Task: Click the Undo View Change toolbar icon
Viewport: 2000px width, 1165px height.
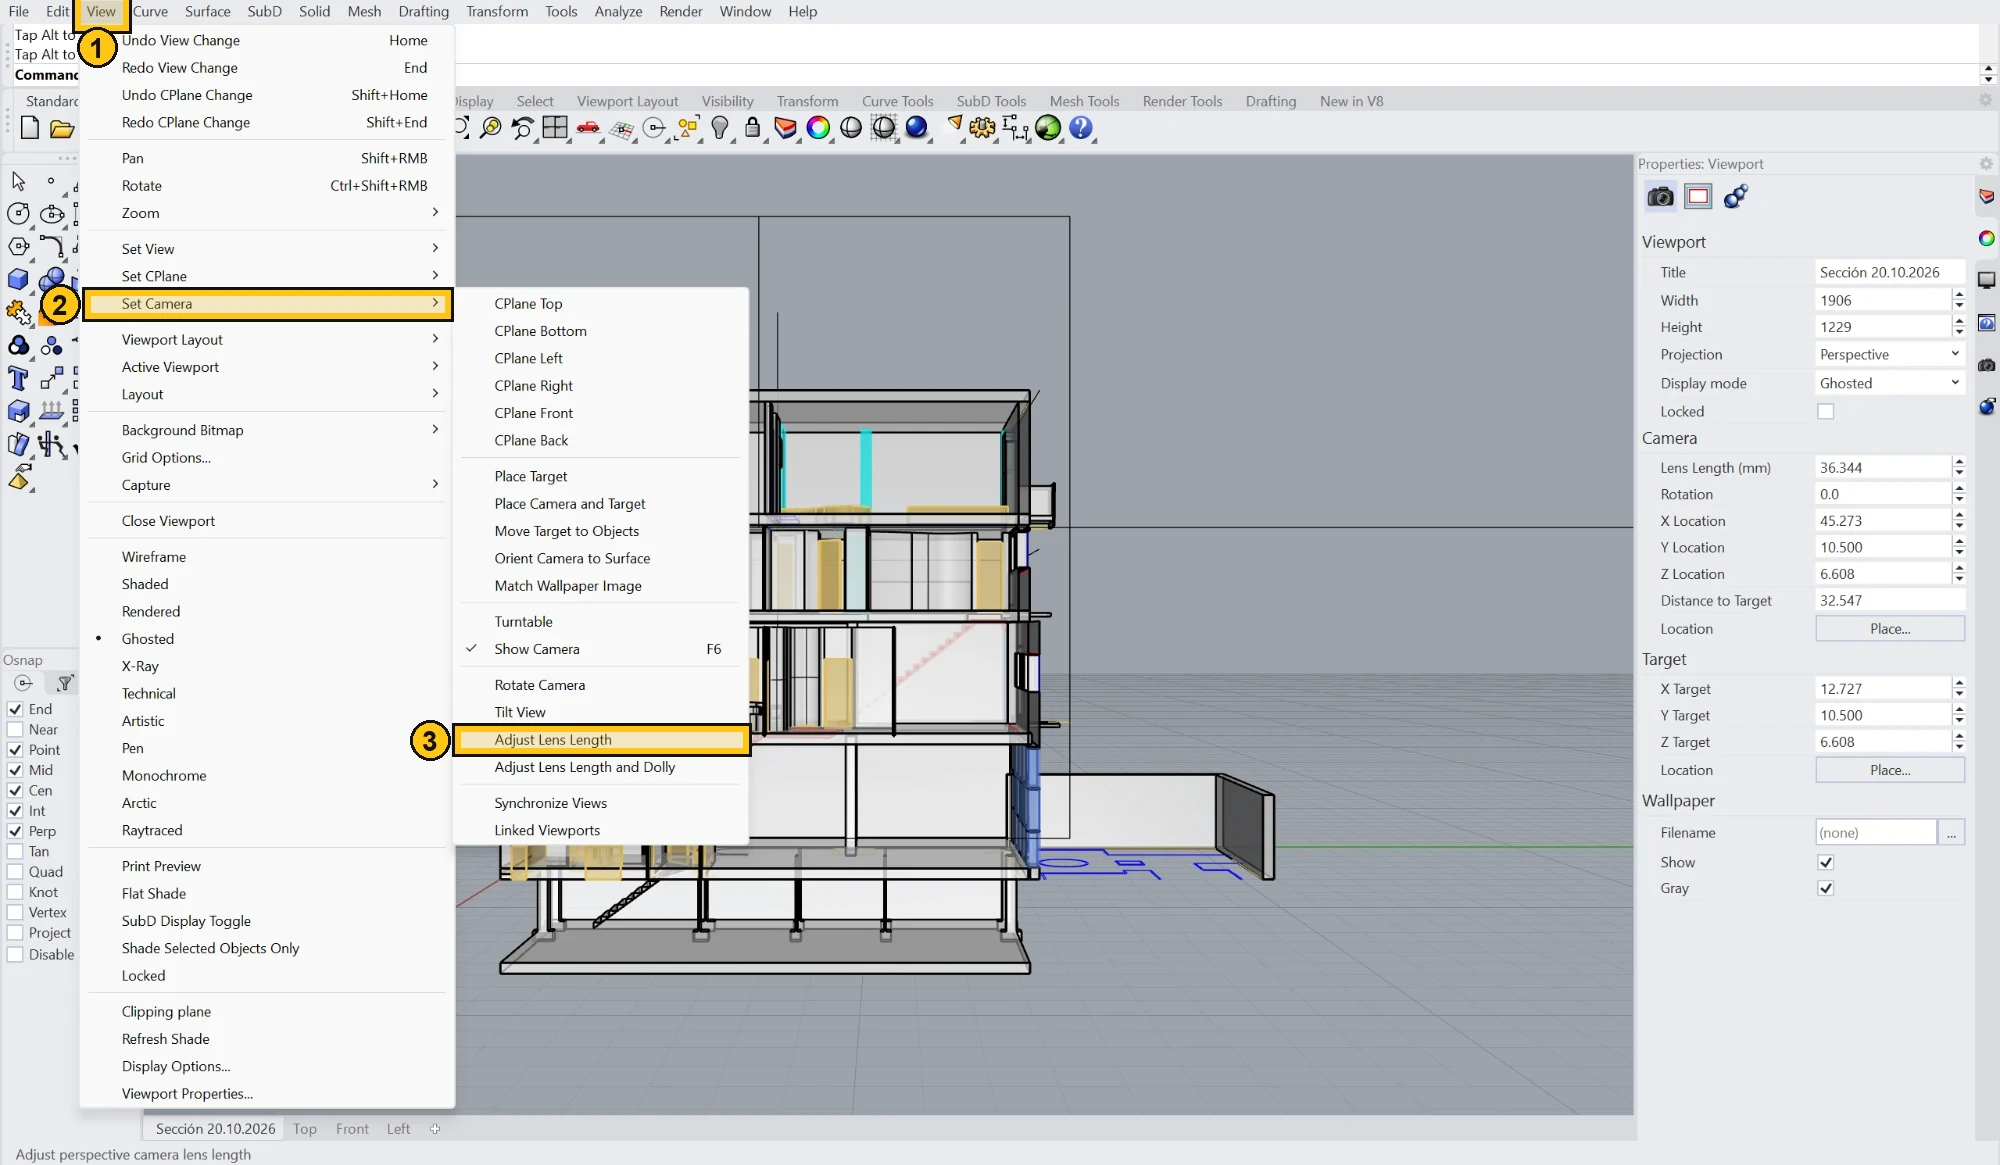Action: [522, 128]
